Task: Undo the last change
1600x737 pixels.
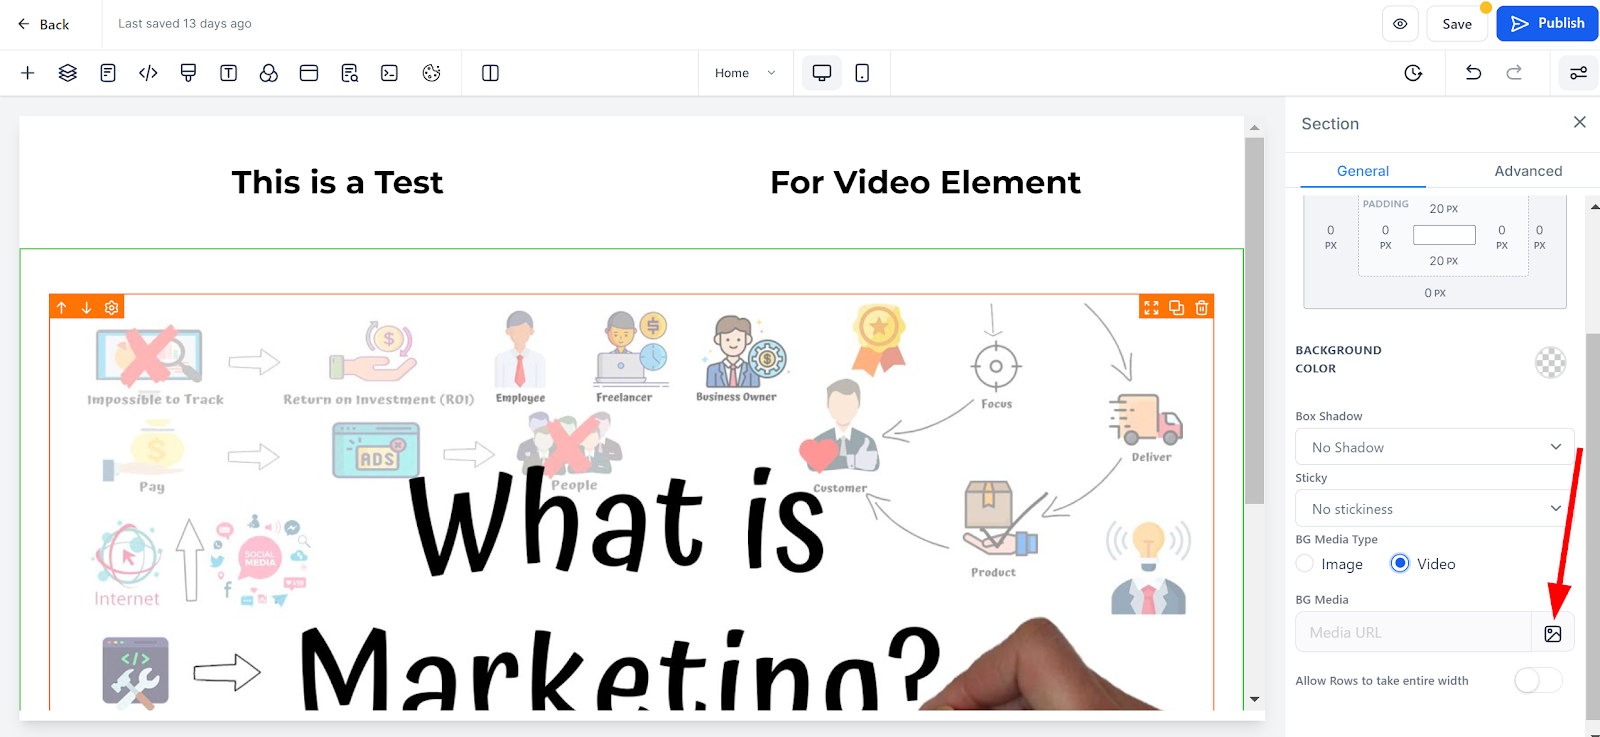Action: coord(1473,72)
